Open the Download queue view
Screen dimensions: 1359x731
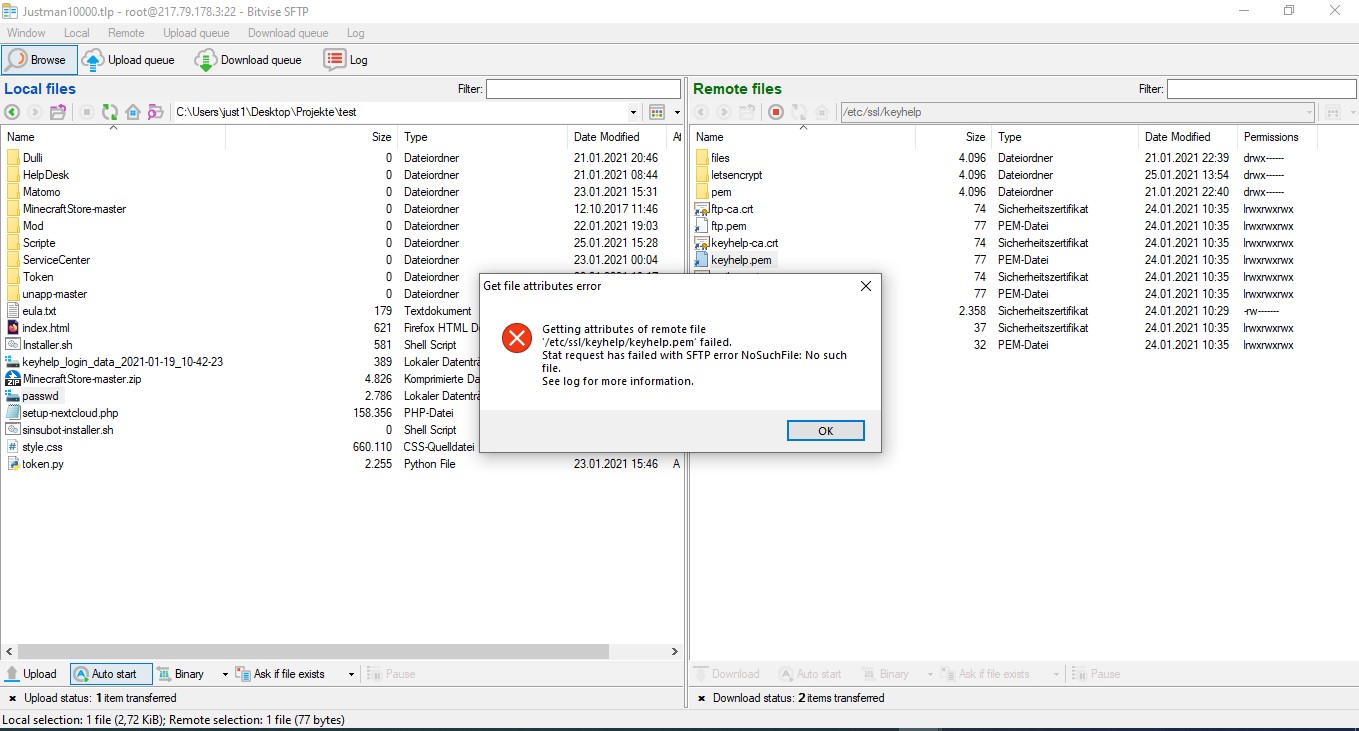tap(249, 60)
